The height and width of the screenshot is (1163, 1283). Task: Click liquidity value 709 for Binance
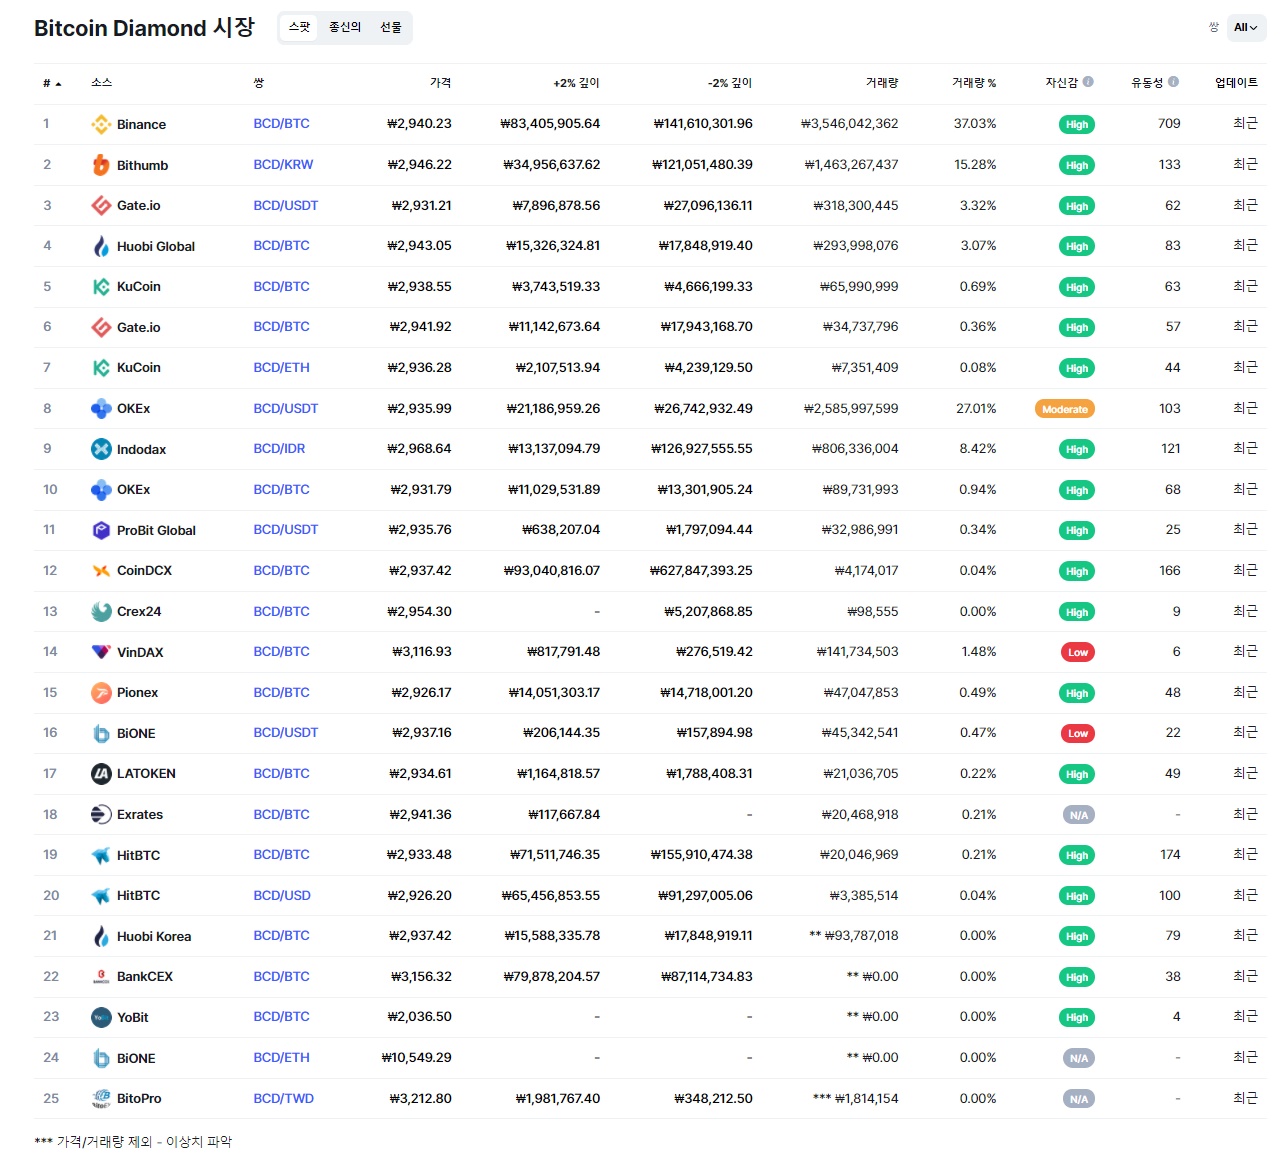point(1169,124)
